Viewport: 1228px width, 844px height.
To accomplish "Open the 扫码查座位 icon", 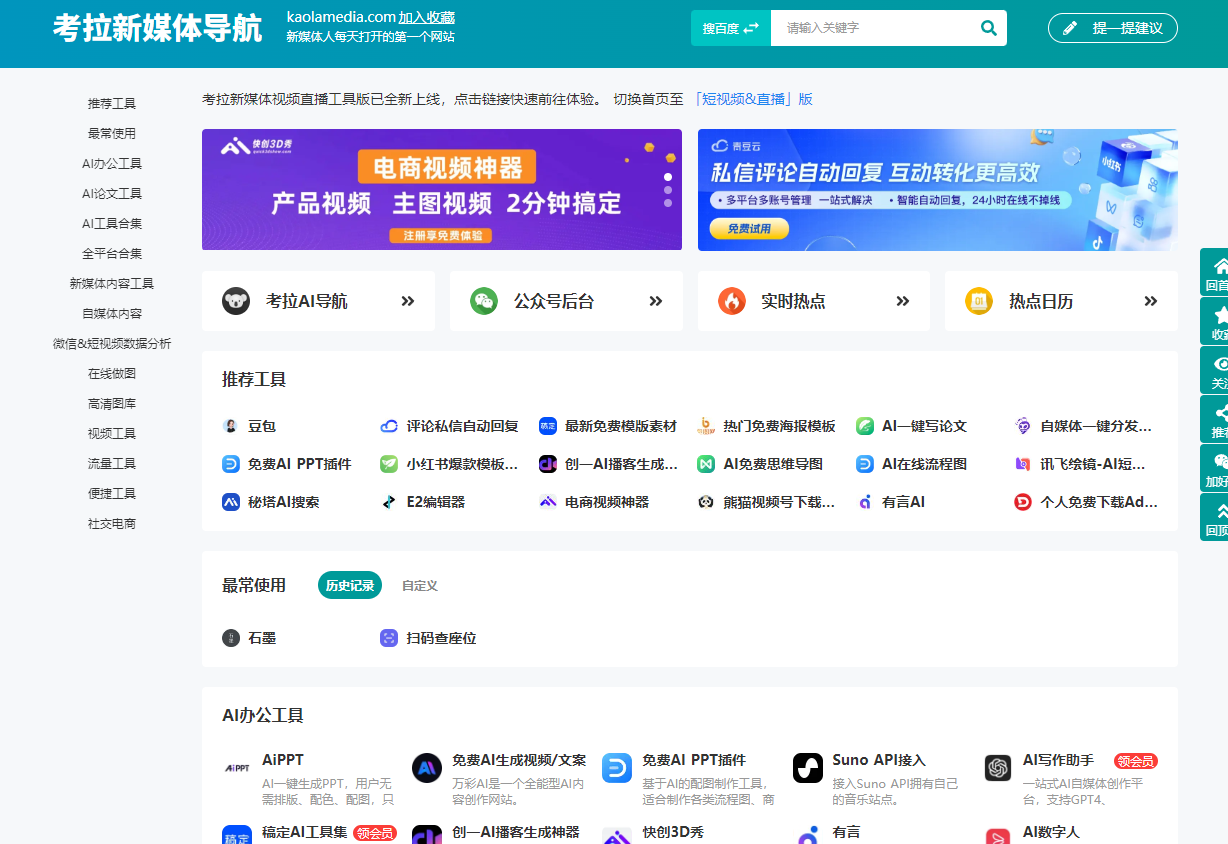I will point(389,637).
